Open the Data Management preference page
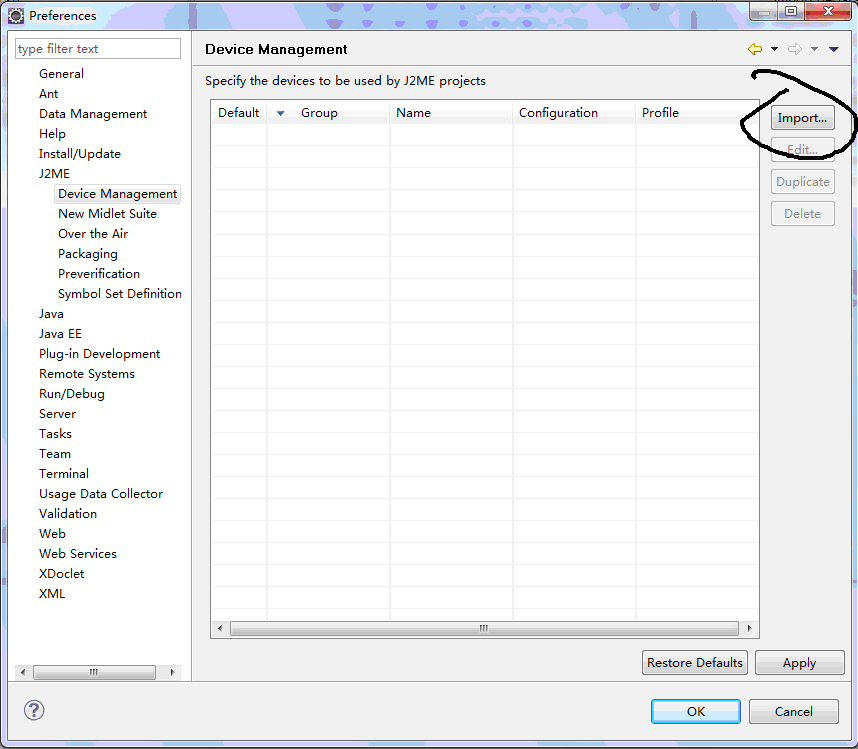 (93, 114)
